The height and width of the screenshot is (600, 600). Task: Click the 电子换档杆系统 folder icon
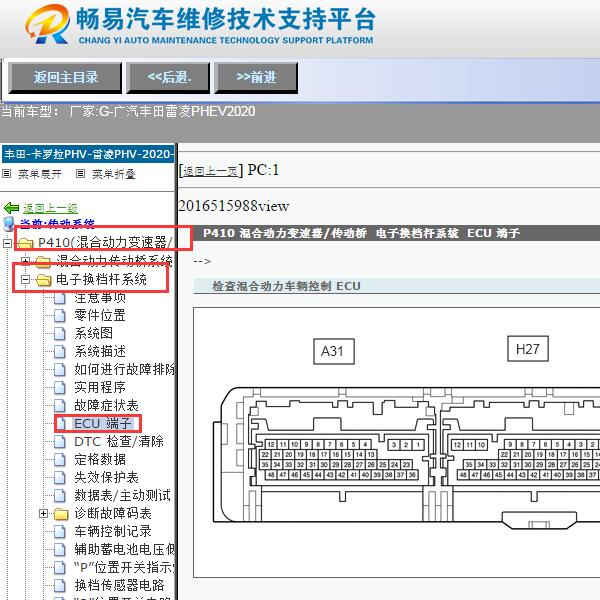coord(43,280)
